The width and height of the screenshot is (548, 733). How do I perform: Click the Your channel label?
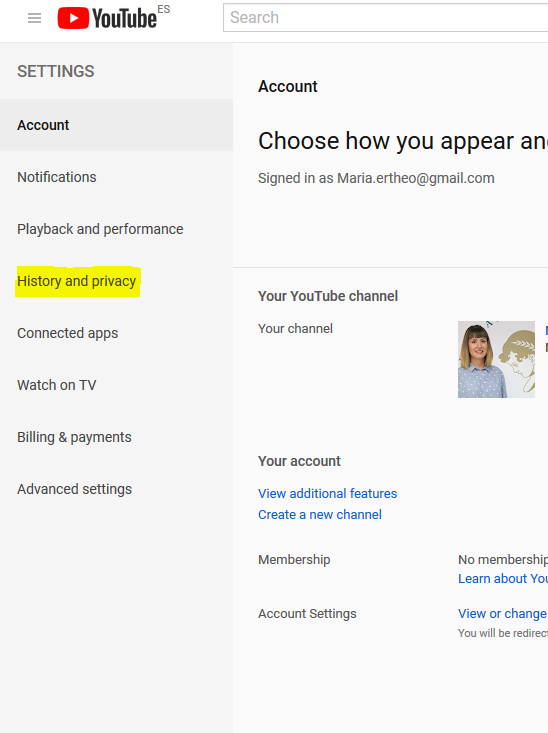pyautogui.click(x=295, y=329)
